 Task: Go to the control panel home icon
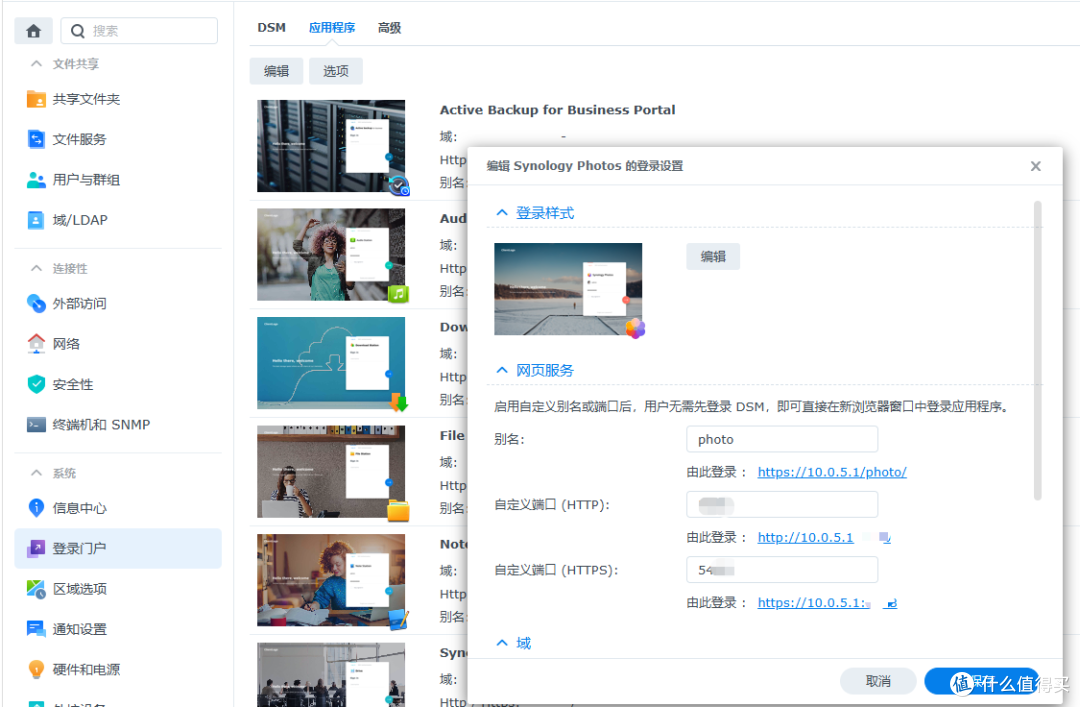pyautogui.click(x=33, y=31)
